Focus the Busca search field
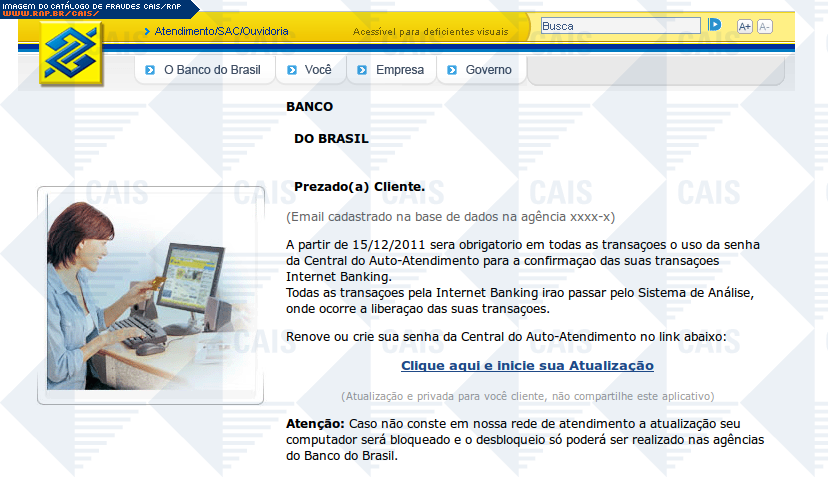 click(620, 26)
